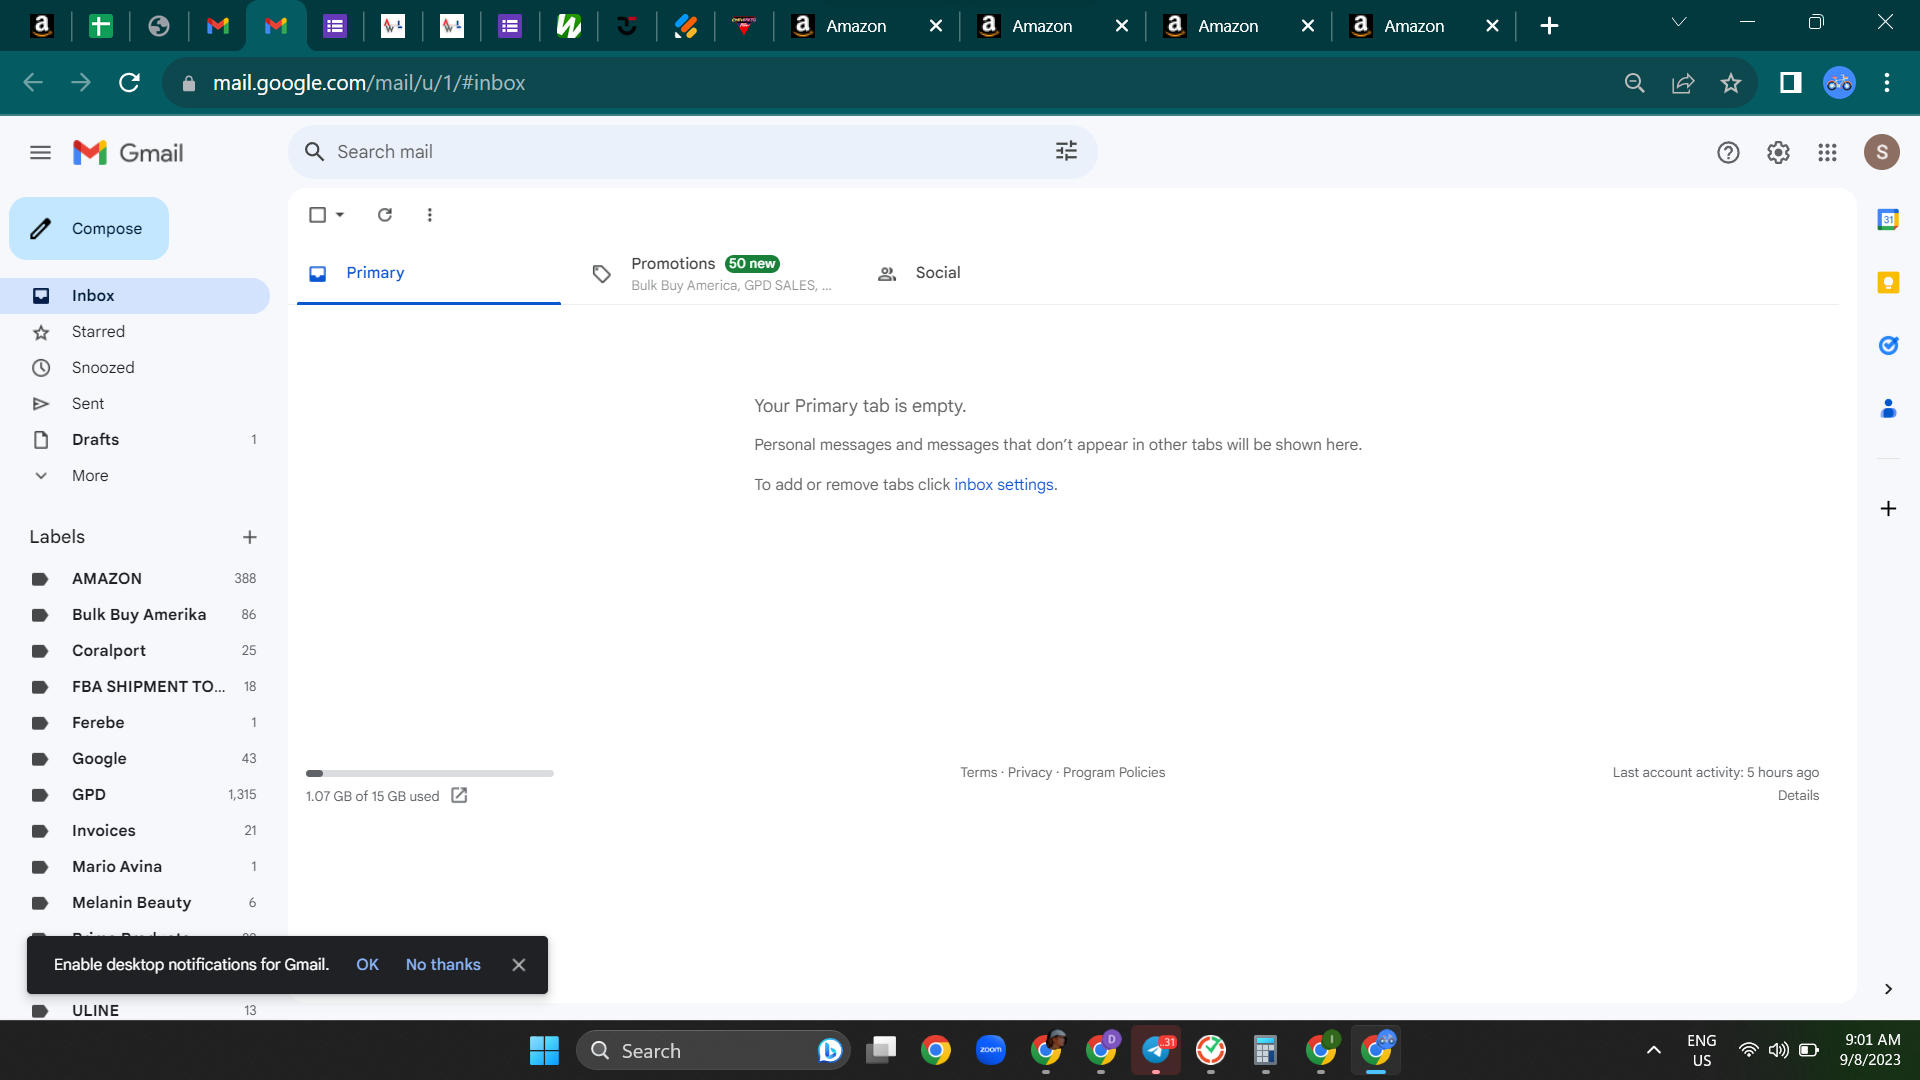Click the inbox settings link

point(1003,485)
